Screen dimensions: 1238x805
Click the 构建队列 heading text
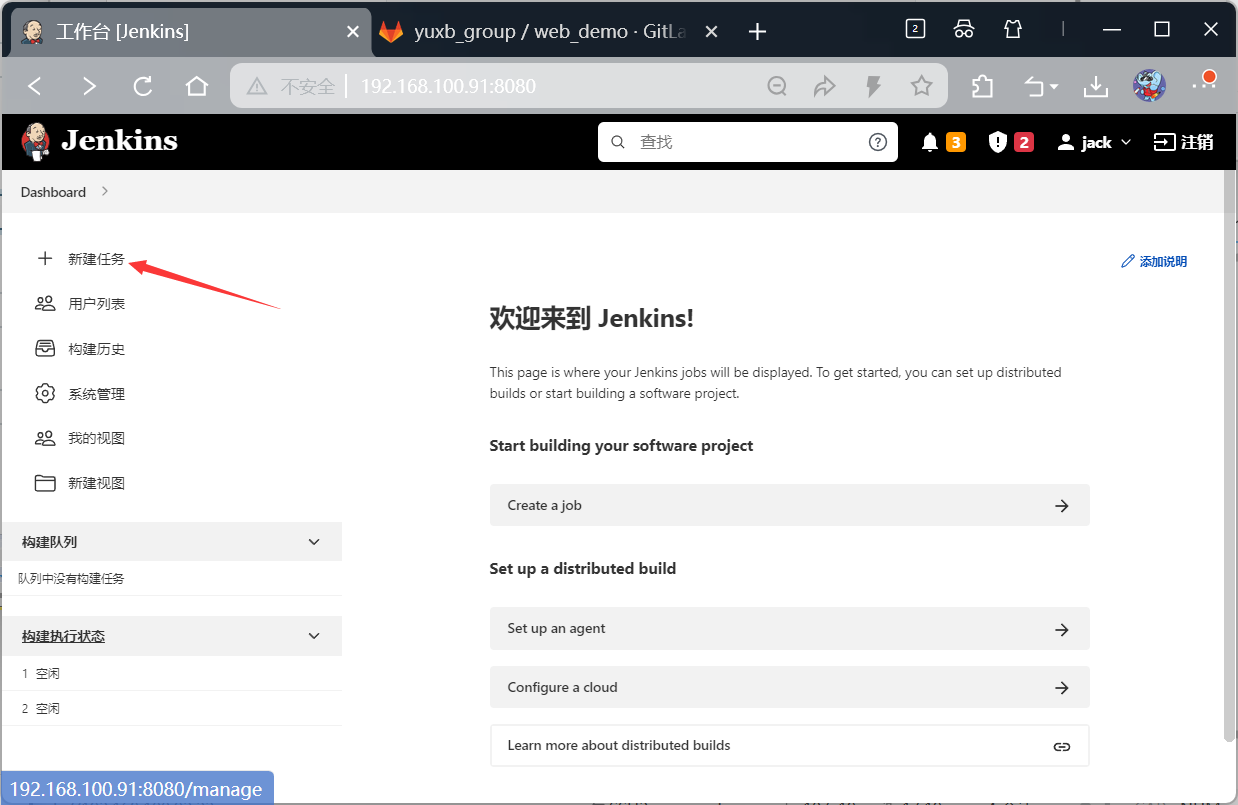[x=50, y=542]
